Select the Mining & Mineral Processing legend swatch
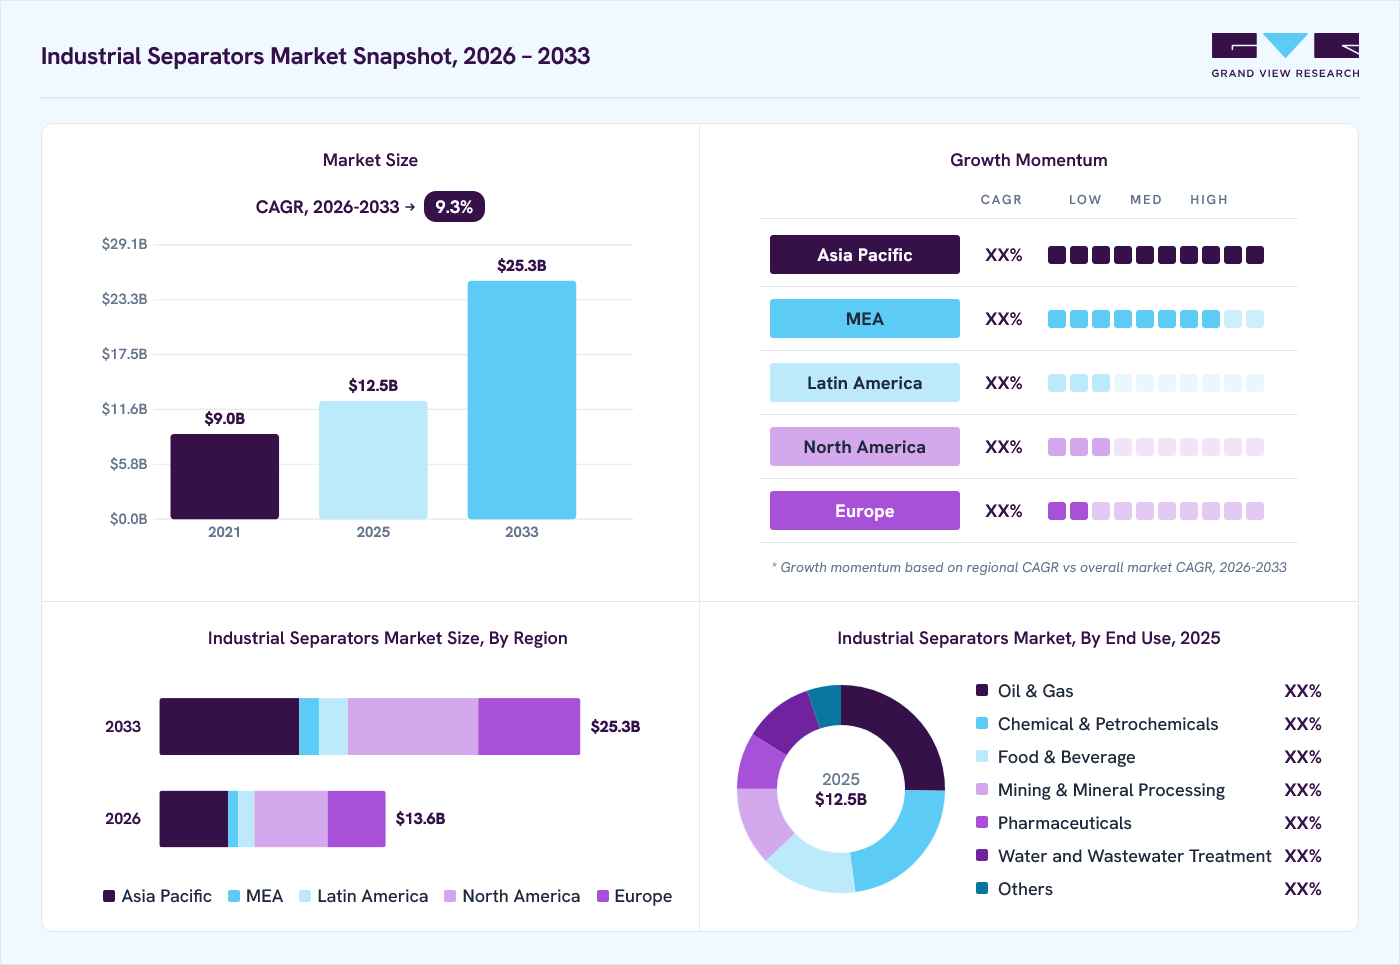The height and width of the screenshot is (965, 1400). click(x=982, y=789)
